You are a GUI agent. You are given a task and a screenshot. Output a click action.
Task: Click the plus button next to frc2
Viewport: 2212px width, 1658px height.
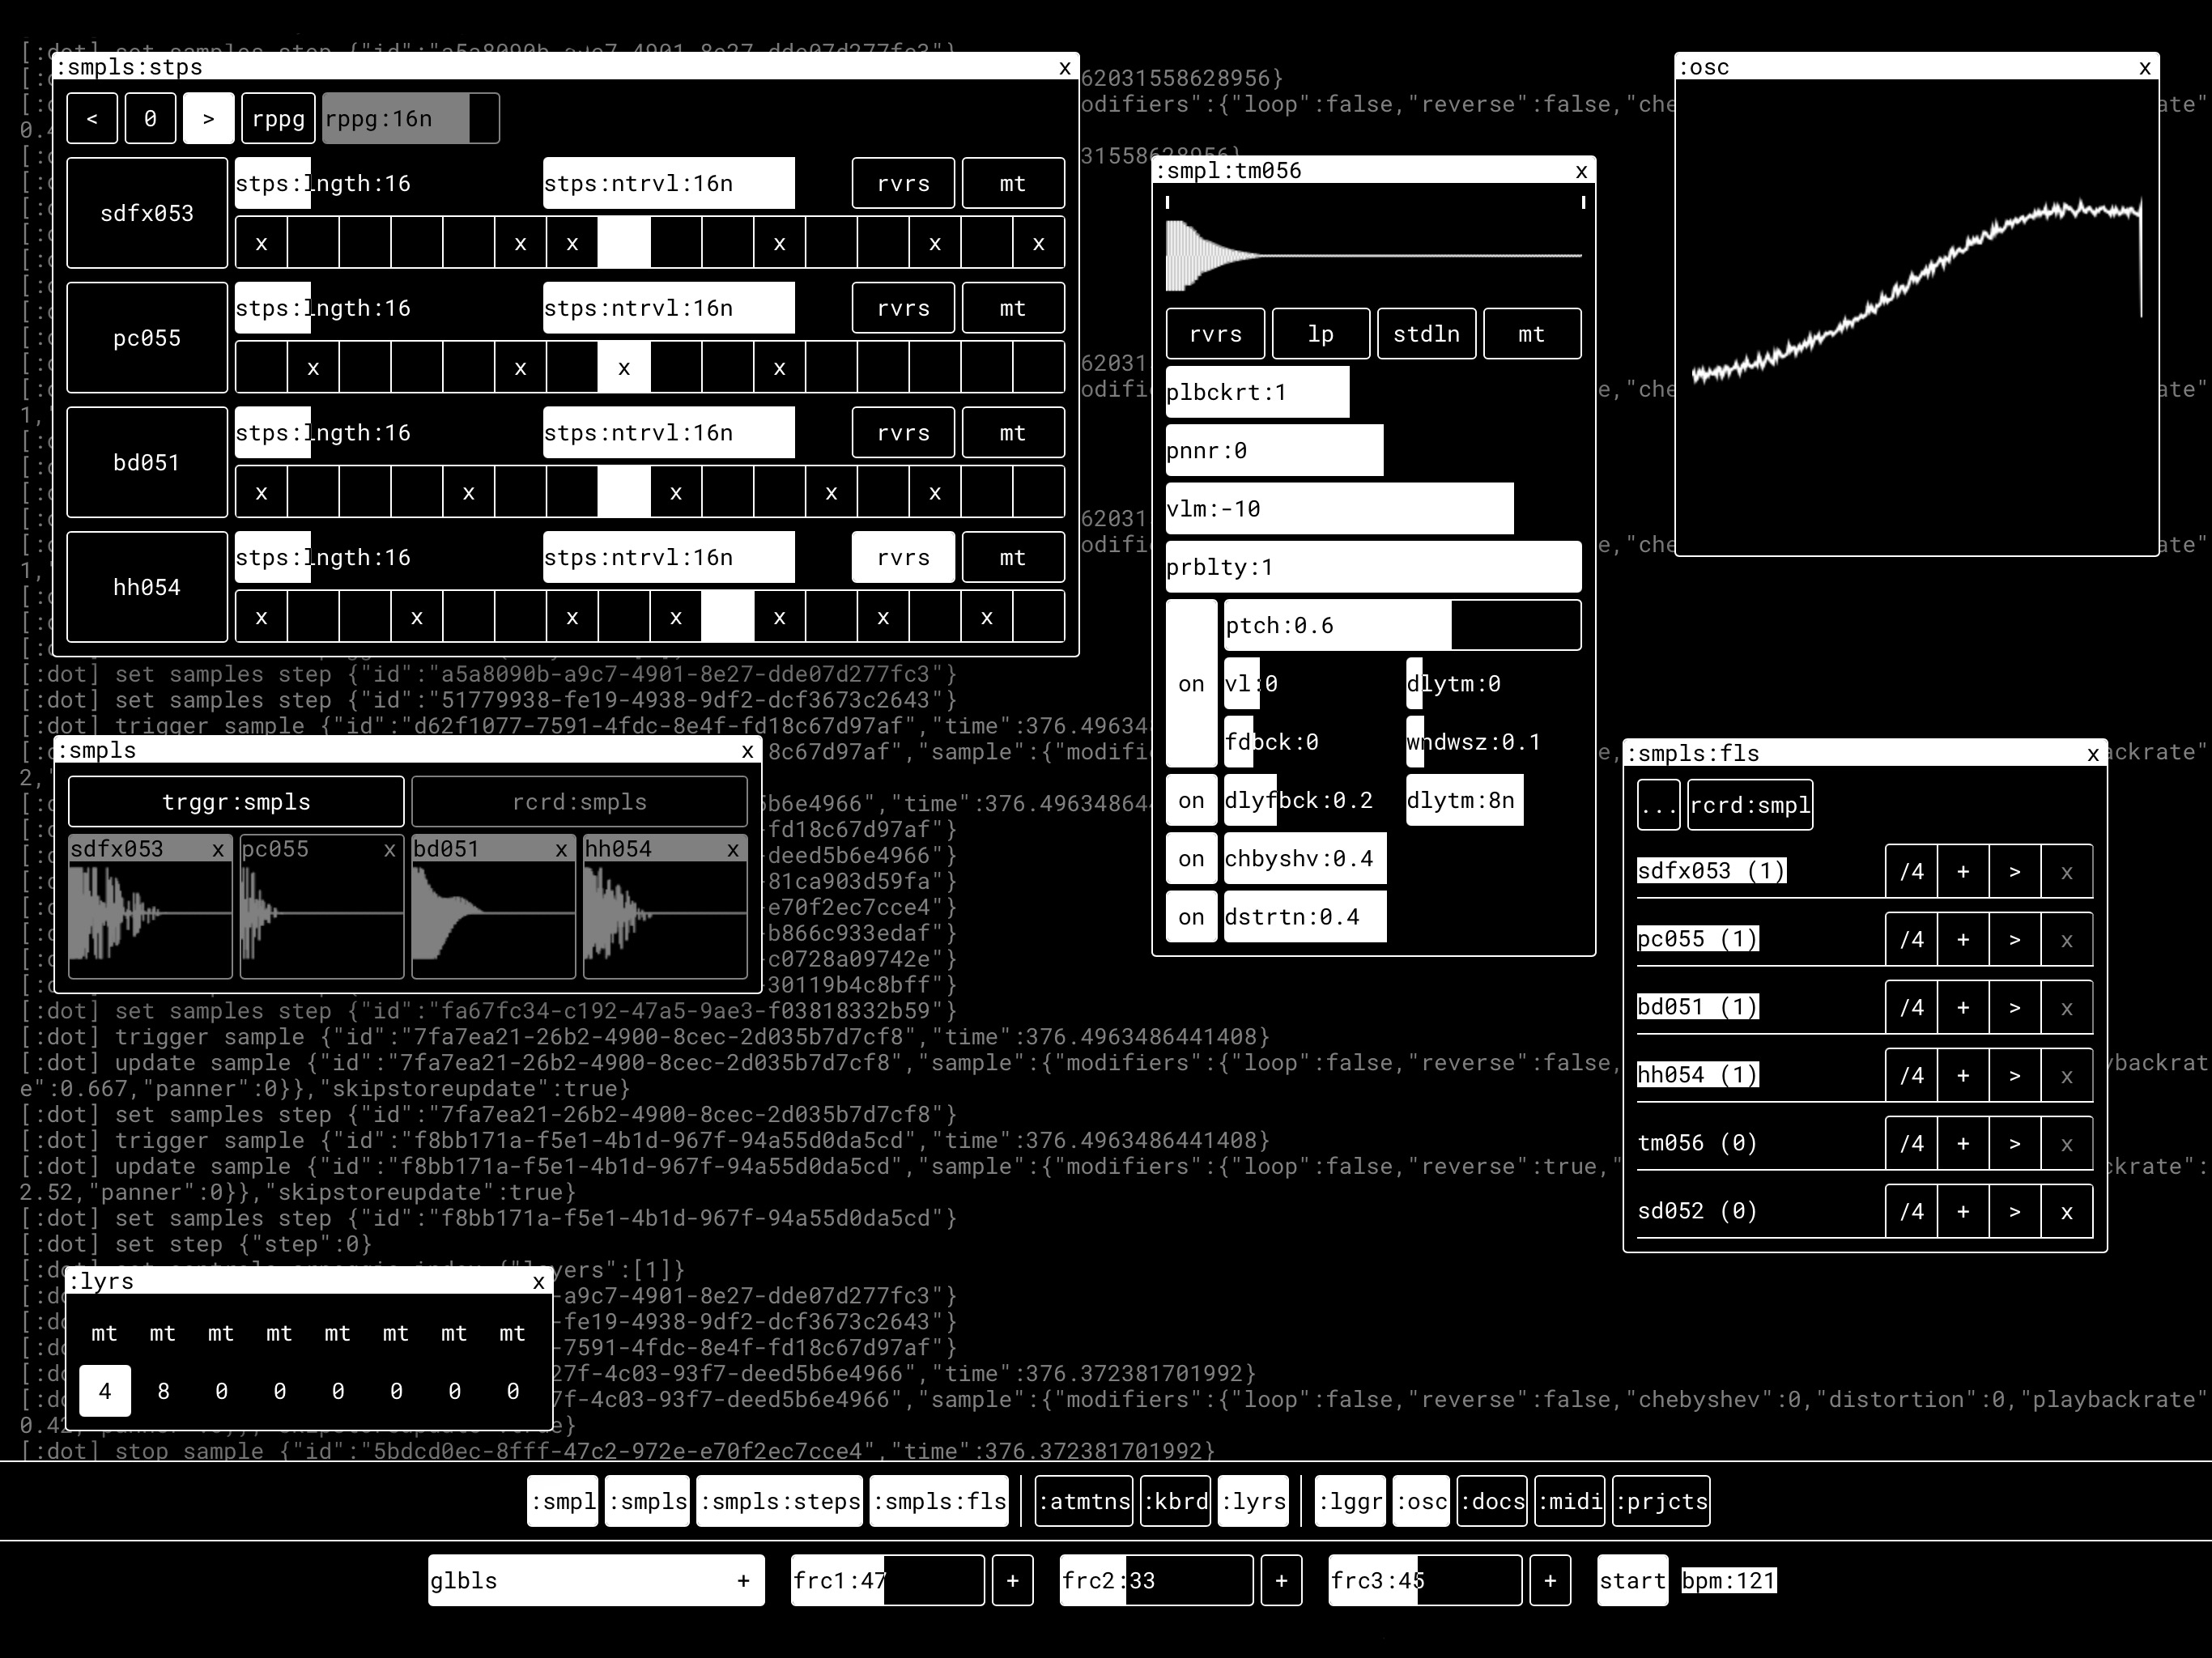[1281, 1580]
